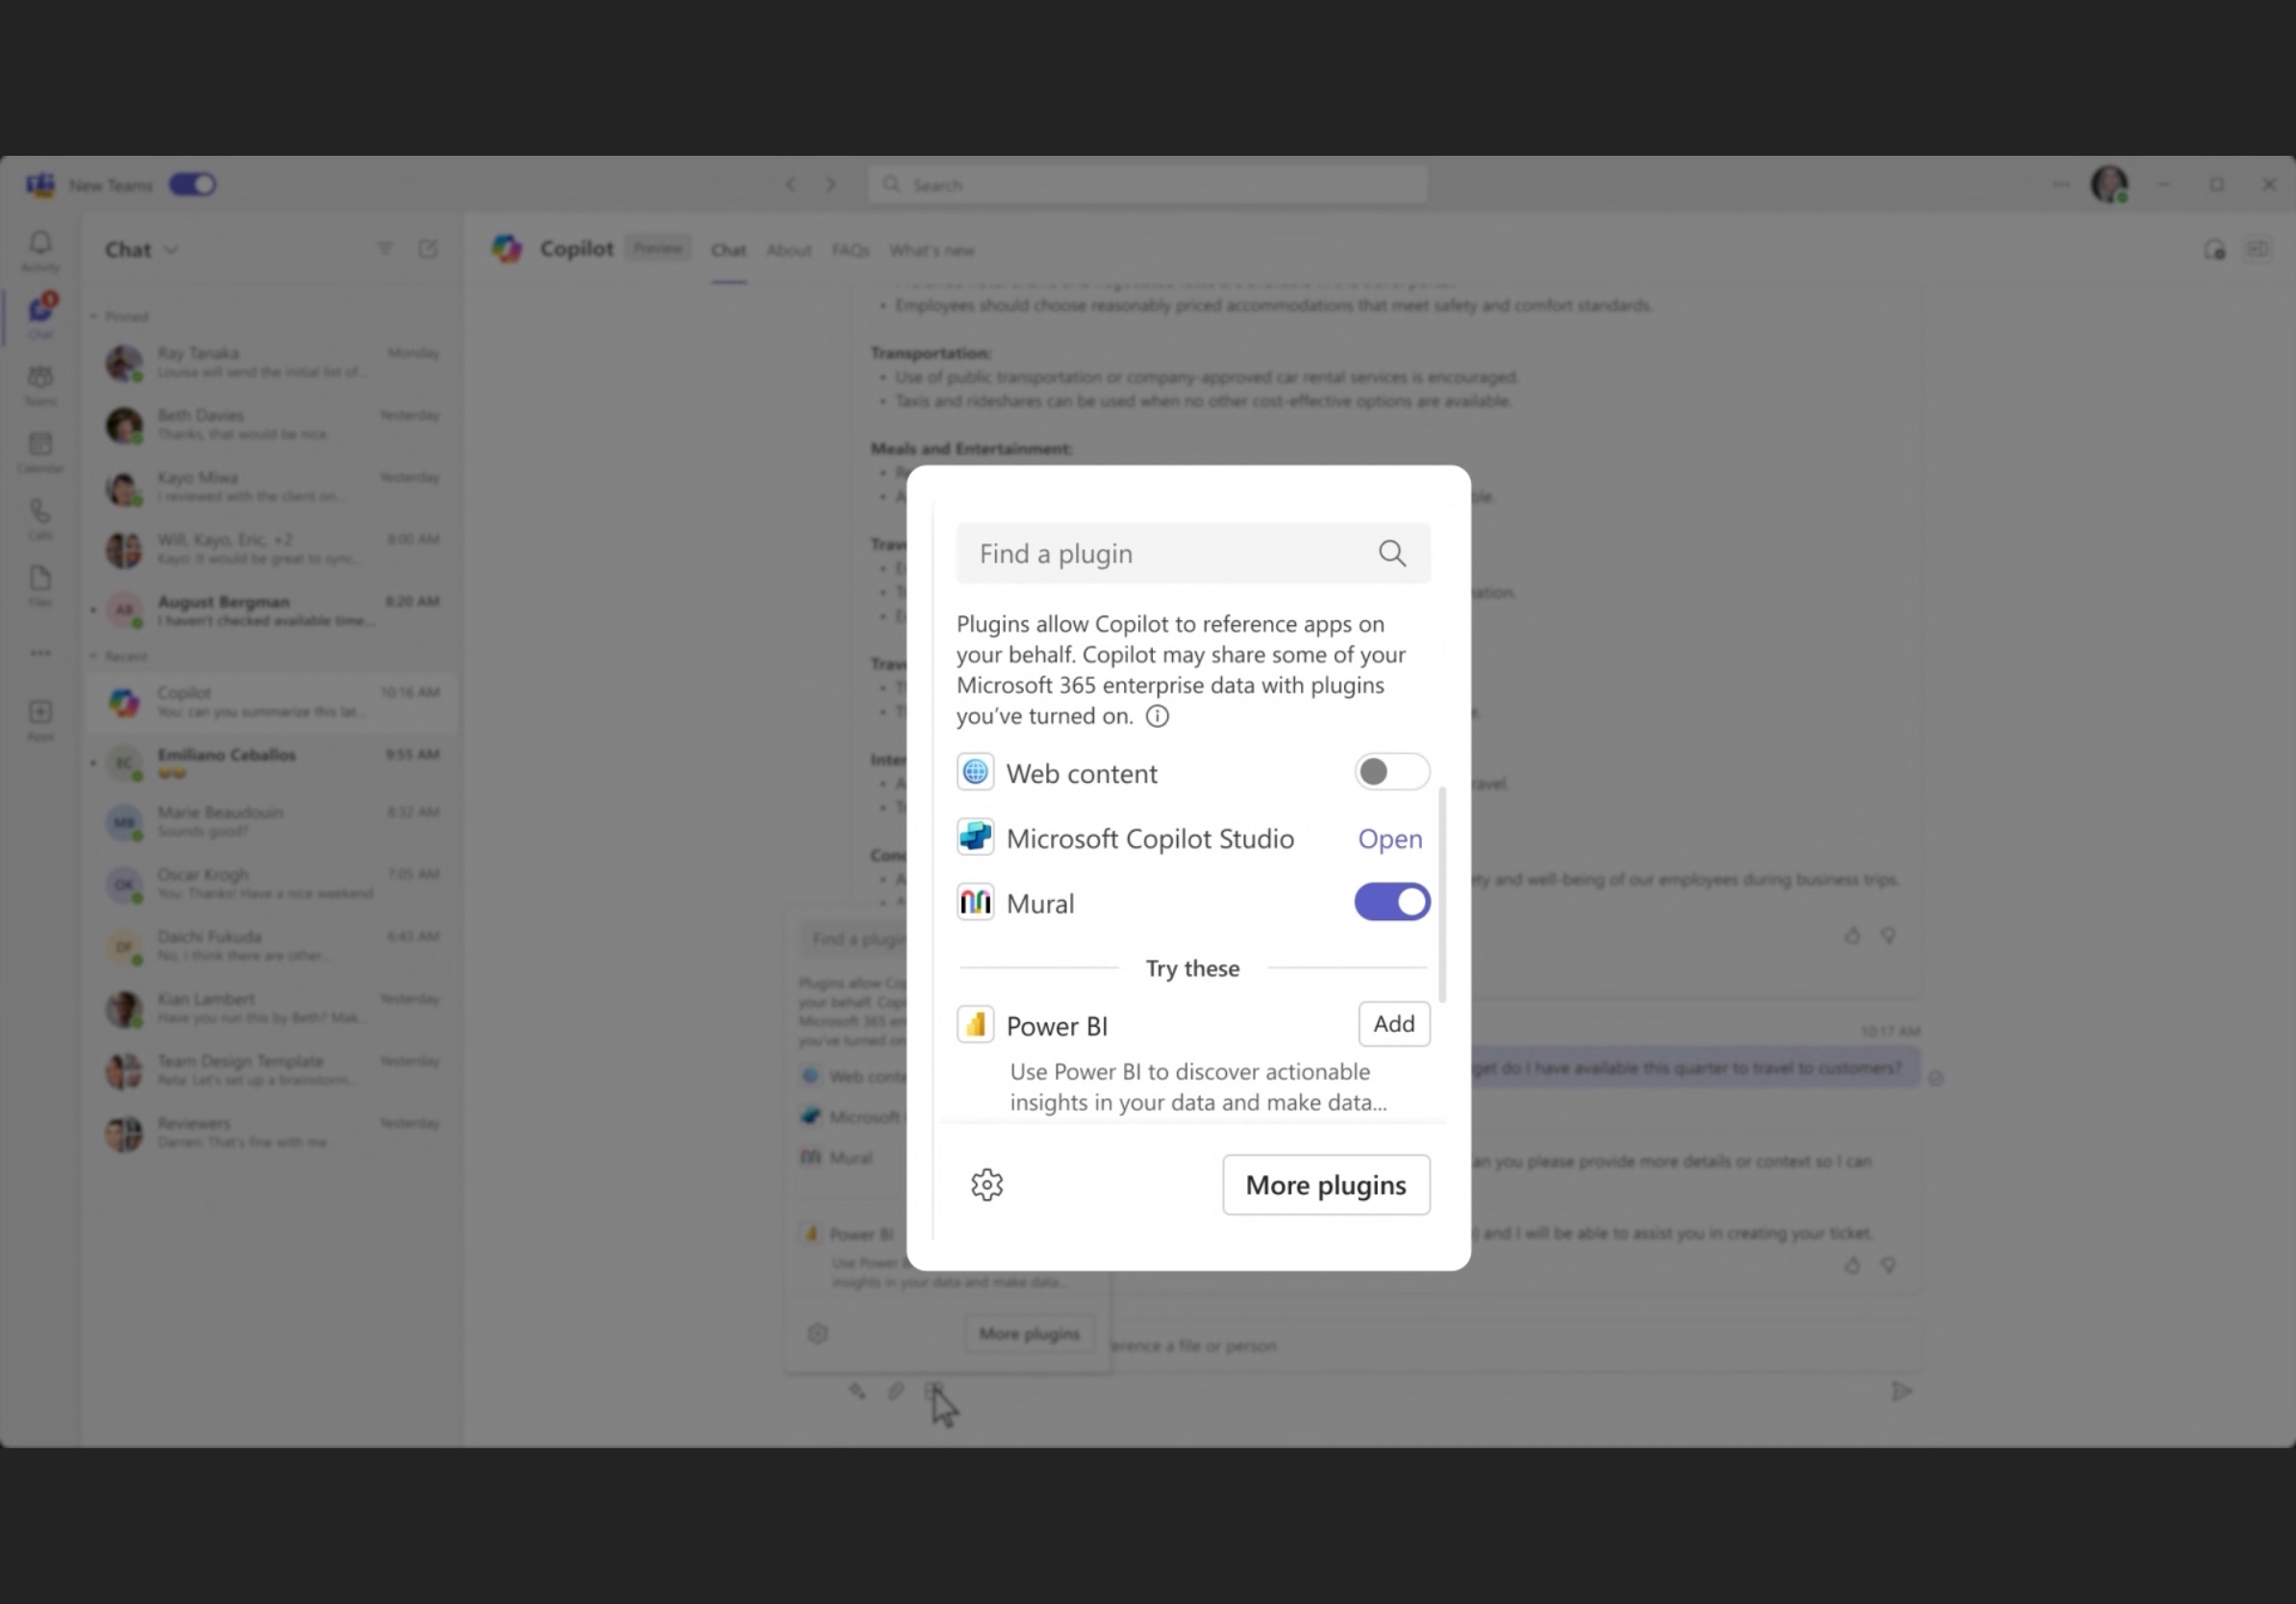
Task: Click the send message arrow icon
Action: pos(1901,1391)
